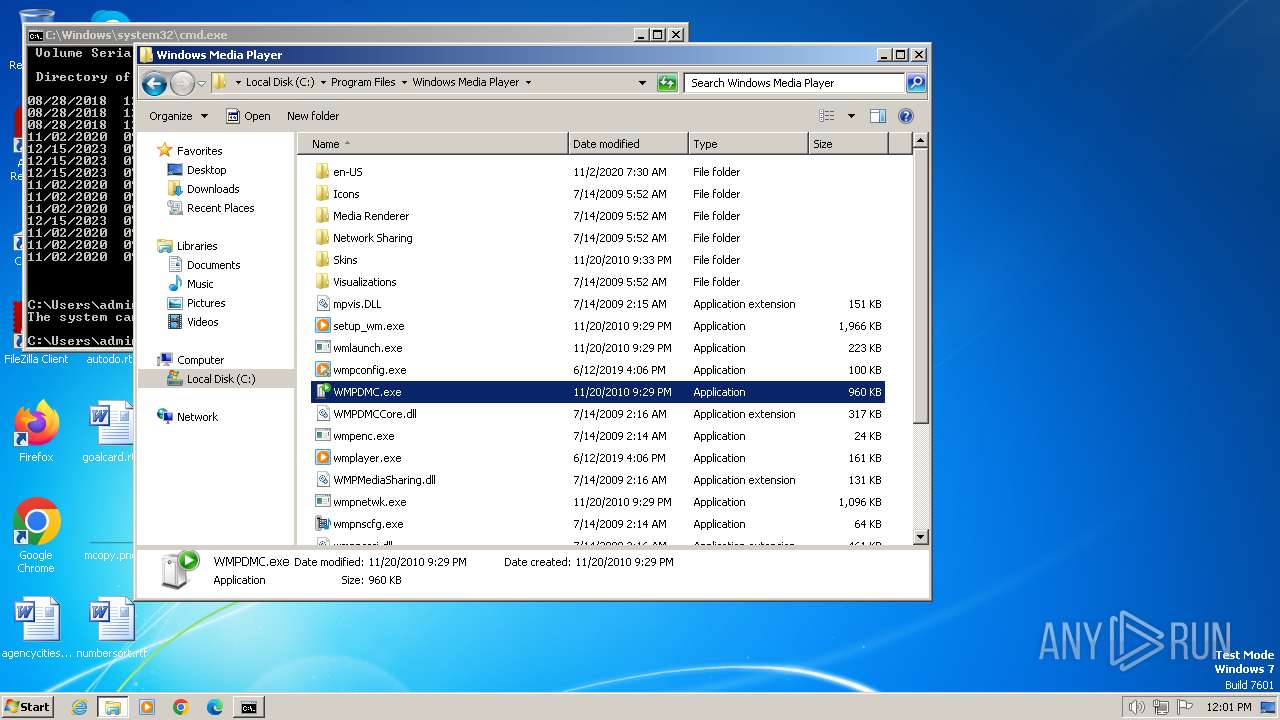Click Local Disk (C:) breadcrumb
The width and height of the screenshot is (1280, 720).
[281, 83]
